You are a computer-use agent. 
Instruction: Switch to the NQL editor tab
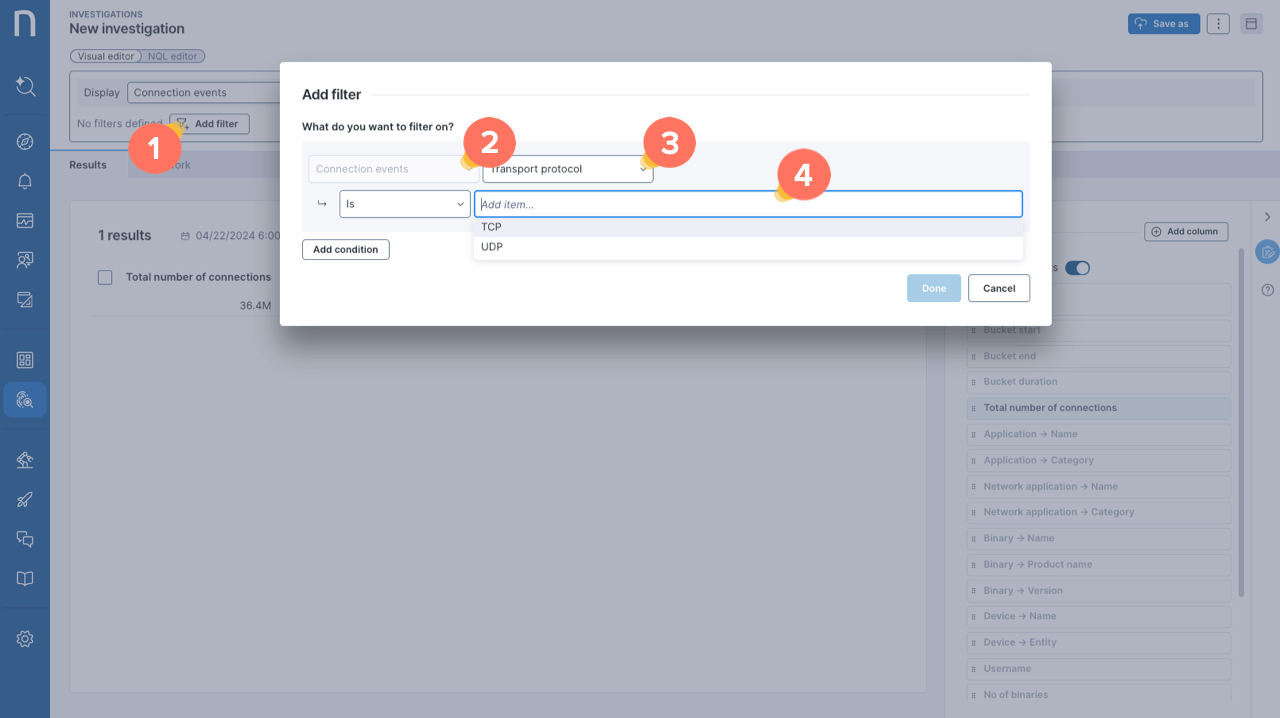click(174, 57)
